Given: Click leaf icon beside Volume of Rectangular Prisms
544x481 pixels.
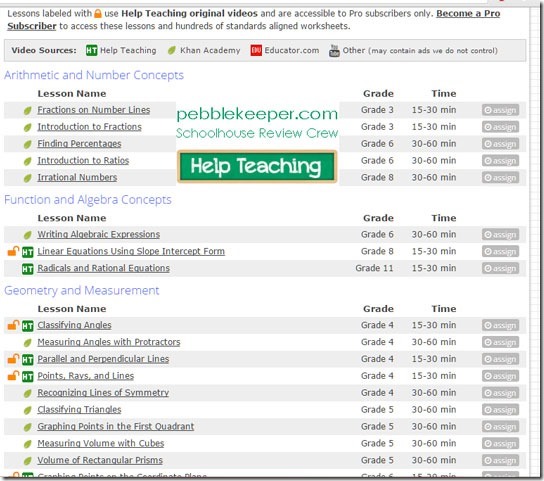Looking at the screenshot, I should click(x=27, y=461).
